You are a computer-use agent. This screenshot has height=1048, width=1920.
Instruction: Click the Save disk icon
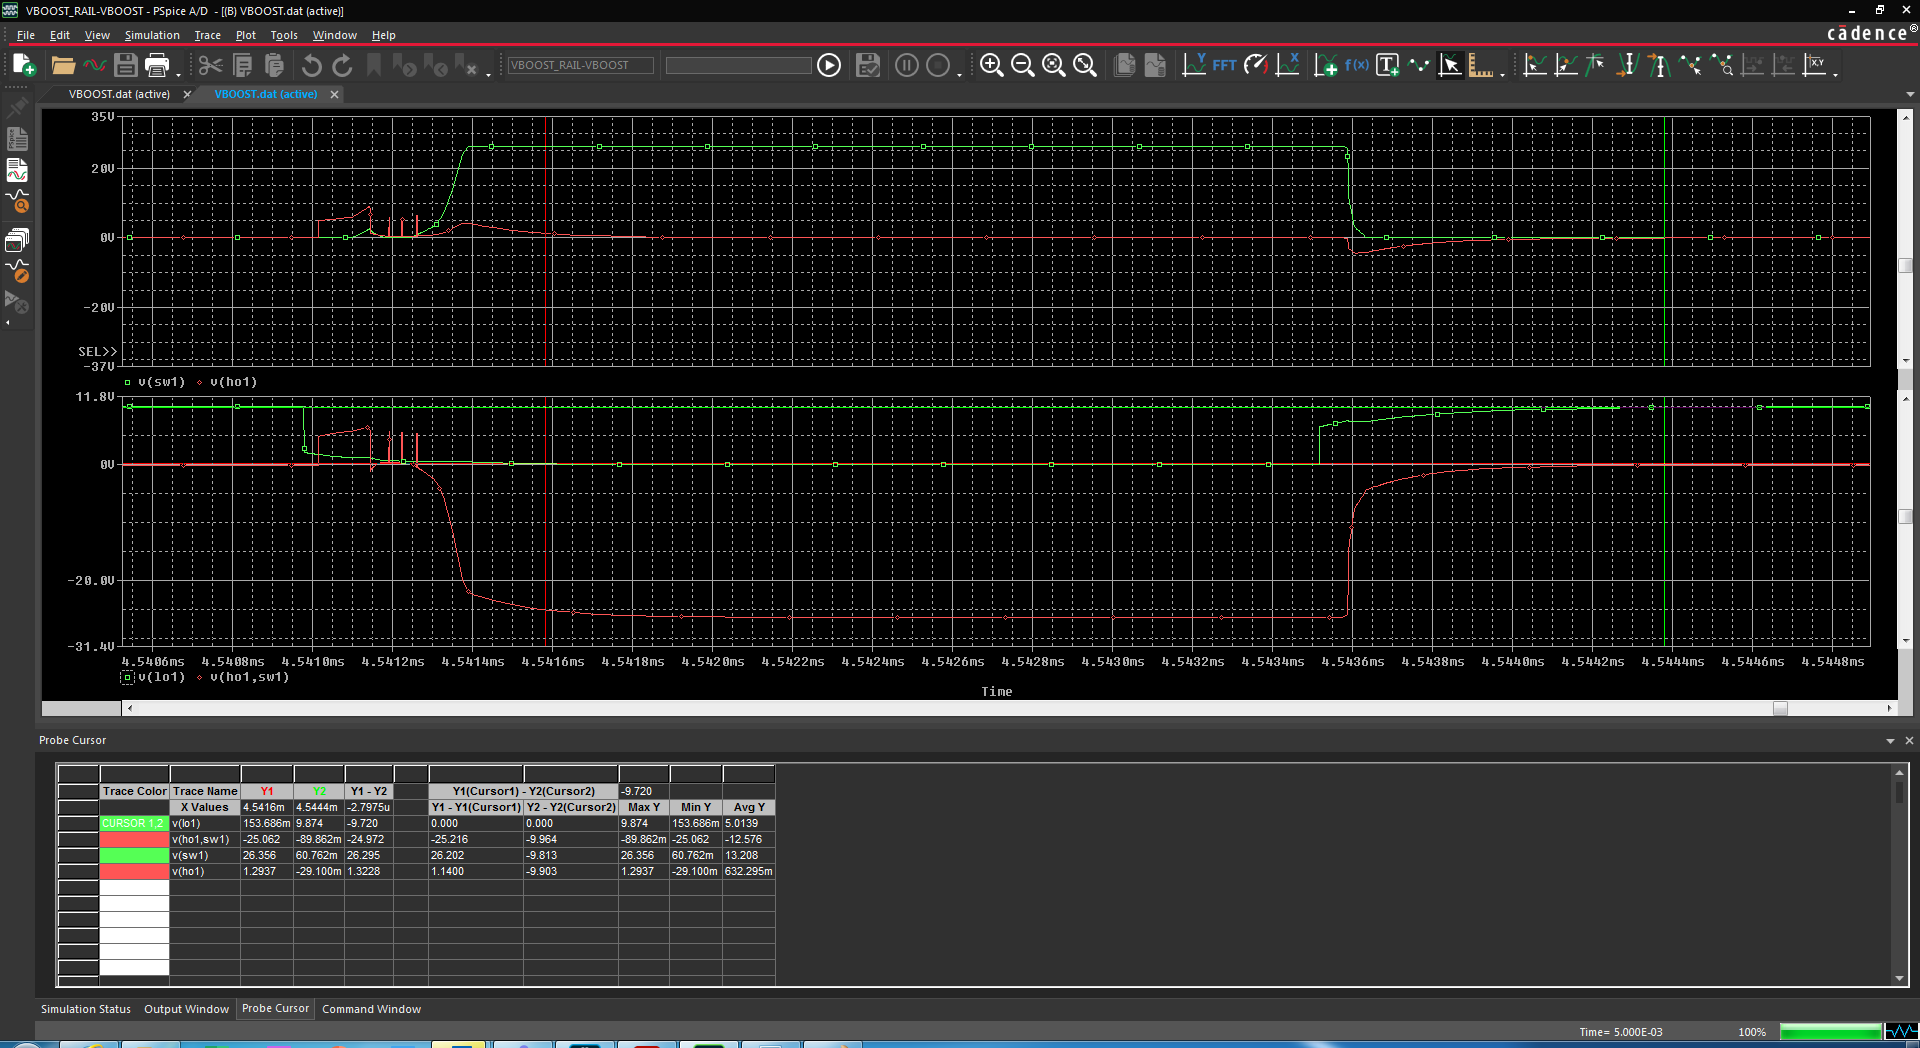125,65
